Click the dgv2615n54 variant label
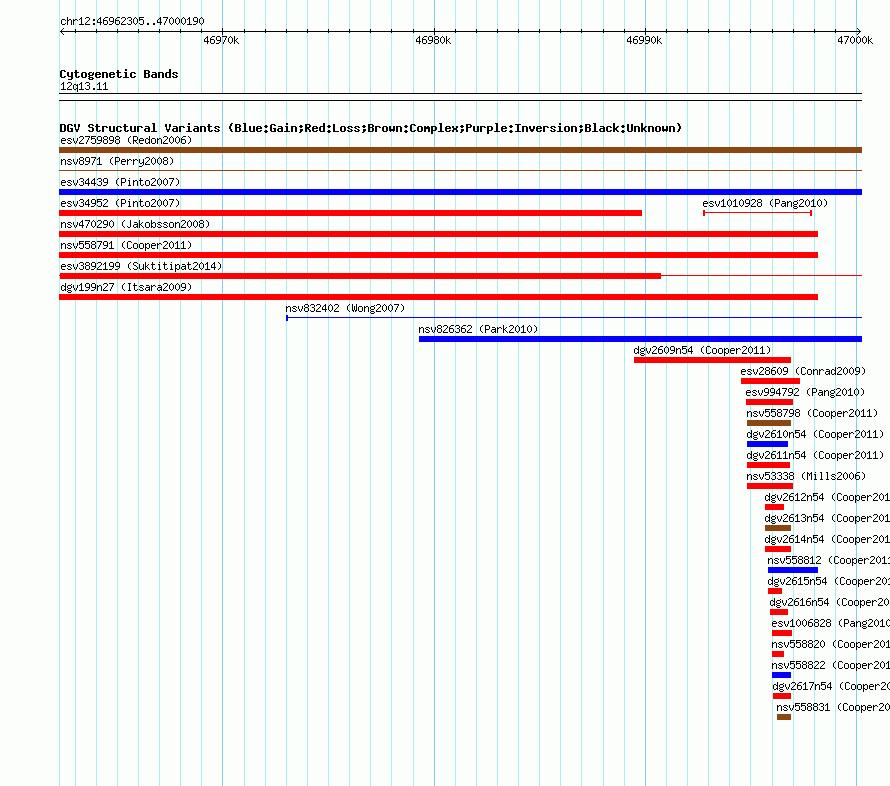Viewport: 890px width, 786px height. [x=829, y=581]
